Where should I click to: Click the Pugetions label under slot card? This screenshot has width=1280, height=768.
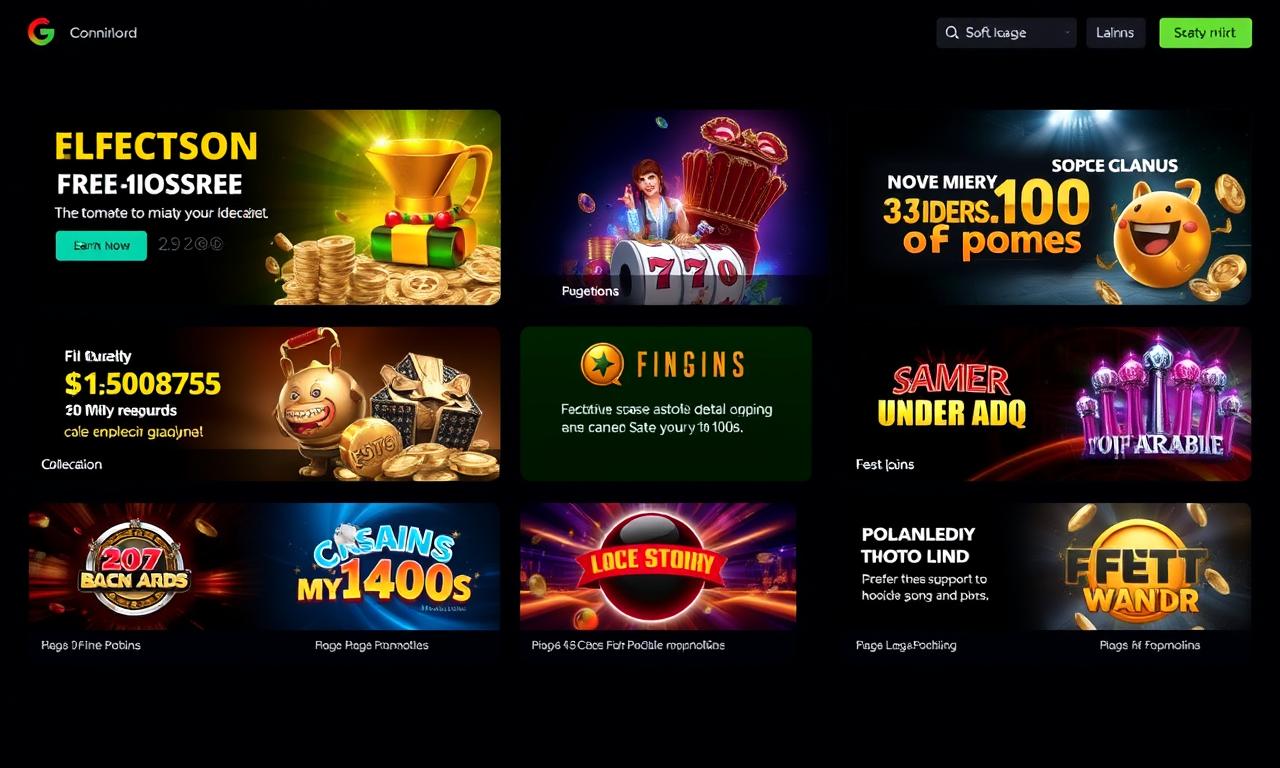click(590, 291)
